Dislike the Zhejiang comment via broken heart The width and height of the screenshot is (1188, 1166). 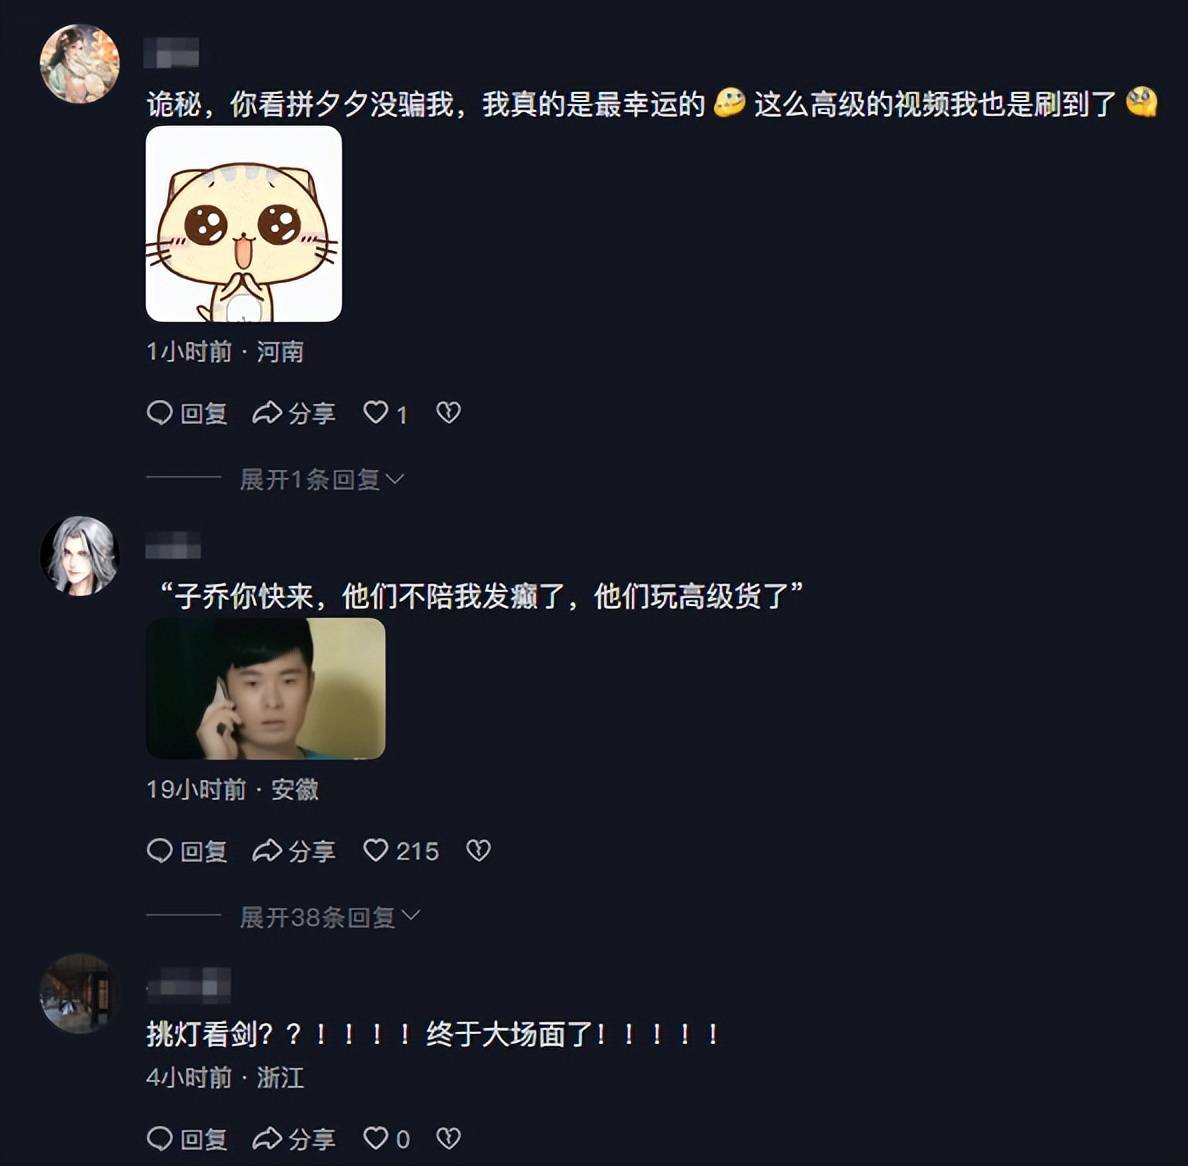449,1138
